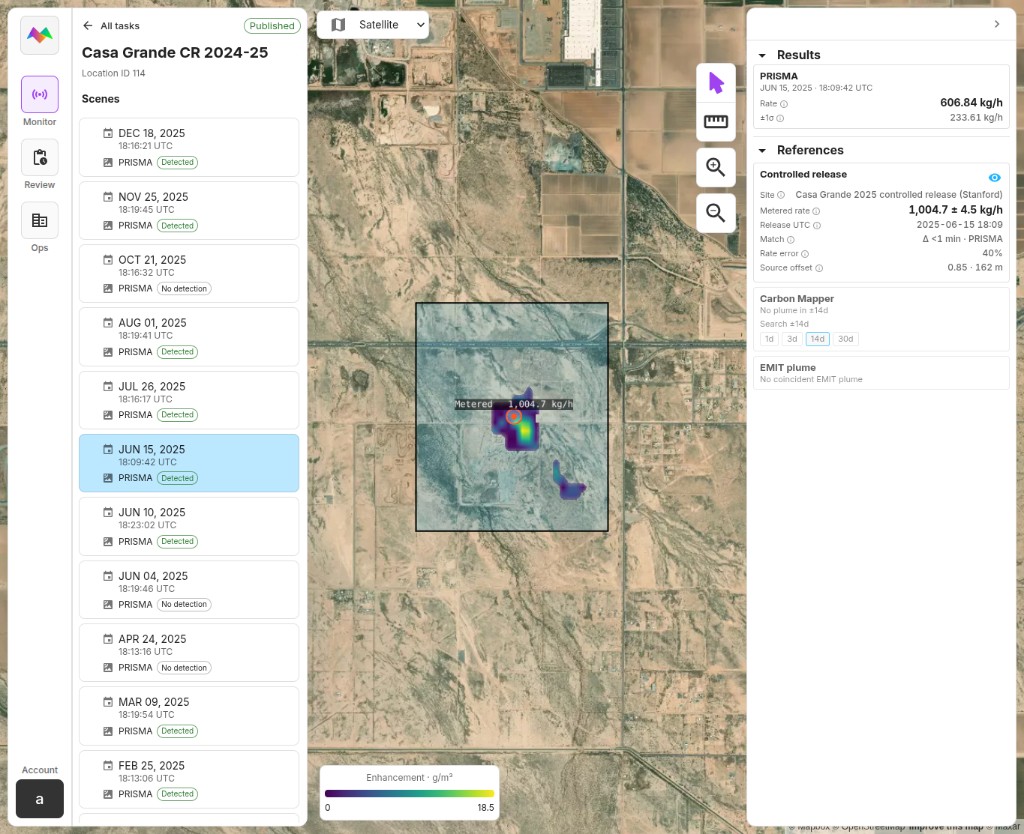Set Carbon Mapper search to 3d
1024x834 pixels.
tap(792, 339)
